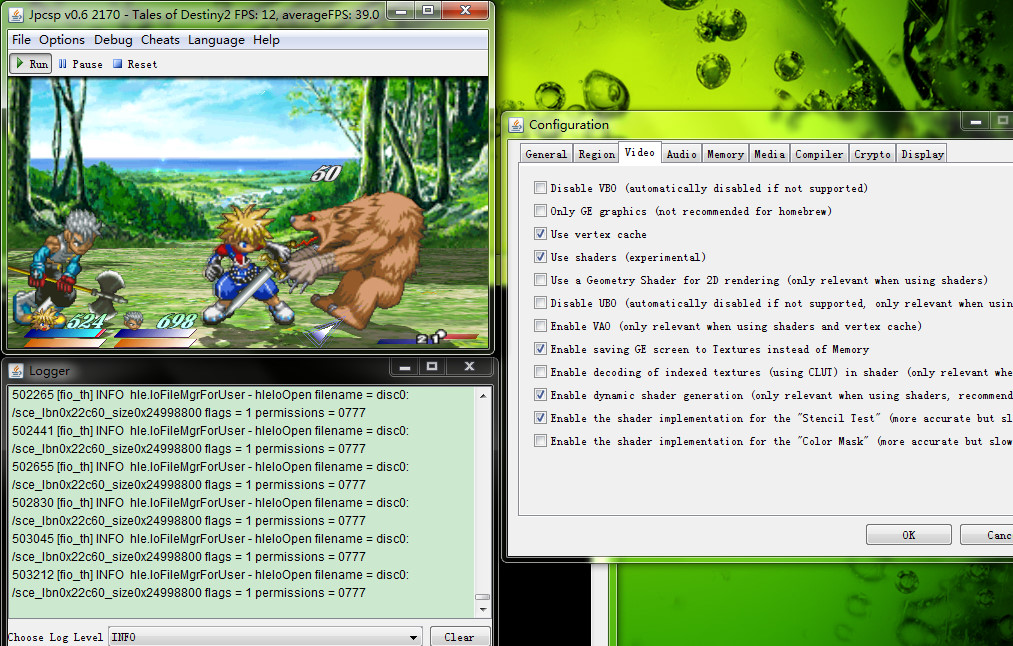Minimize the Logger window
1013x646 pixels.
405,367
